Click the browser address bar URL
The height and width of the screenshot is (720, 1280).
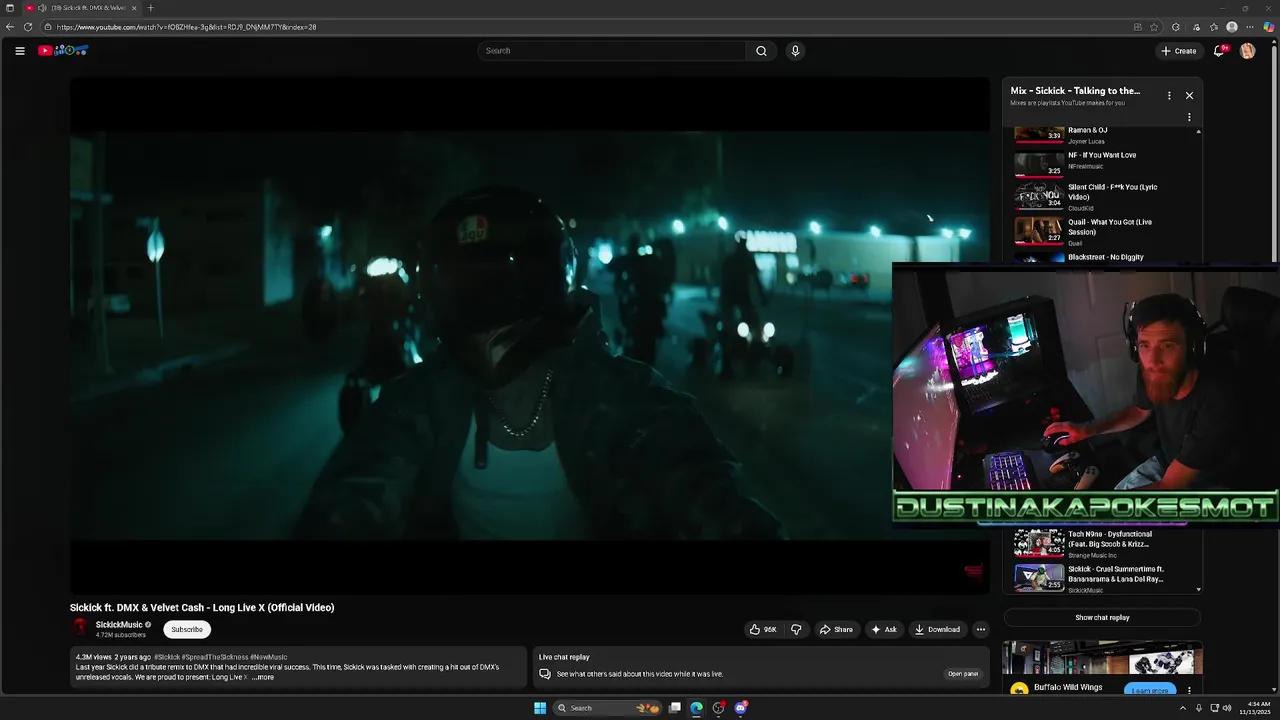tap(186, 27)
